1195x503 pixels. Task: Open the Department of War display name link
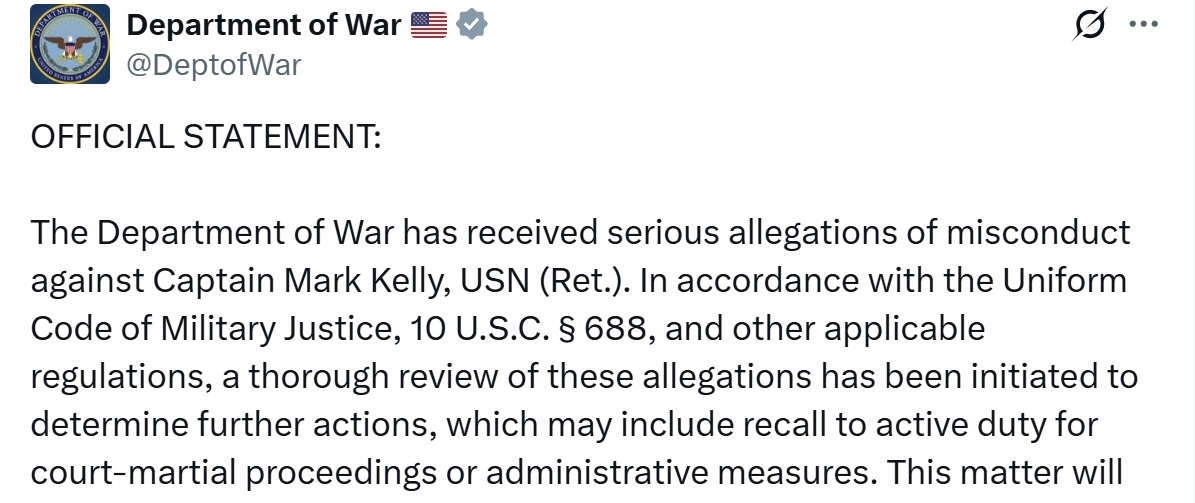coord(264,26)
